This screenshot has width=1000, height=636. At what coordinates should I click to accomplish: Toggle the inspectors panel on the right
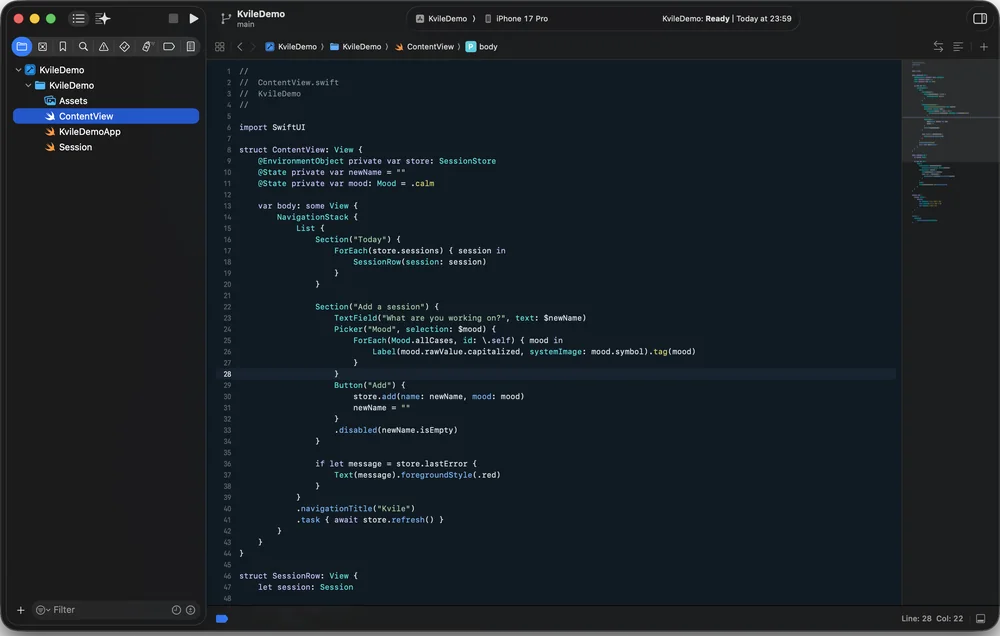pyautogui.click(x=980, y=18)
